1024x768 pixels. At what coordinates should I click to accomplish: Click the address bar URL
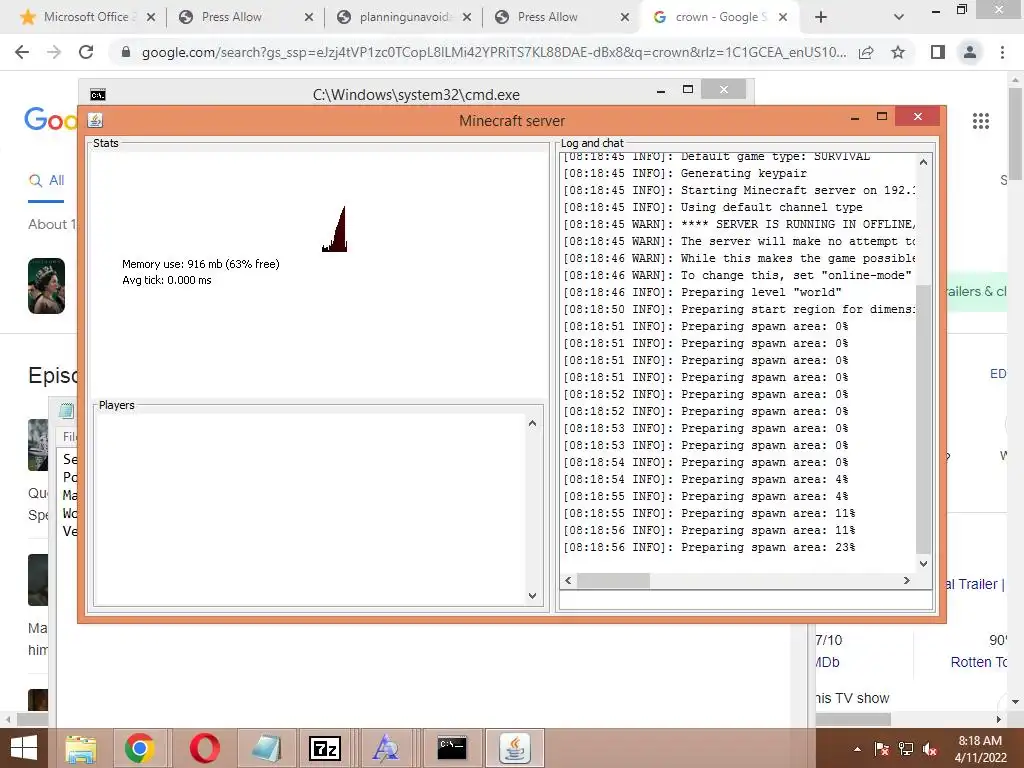tap(494, 52)
